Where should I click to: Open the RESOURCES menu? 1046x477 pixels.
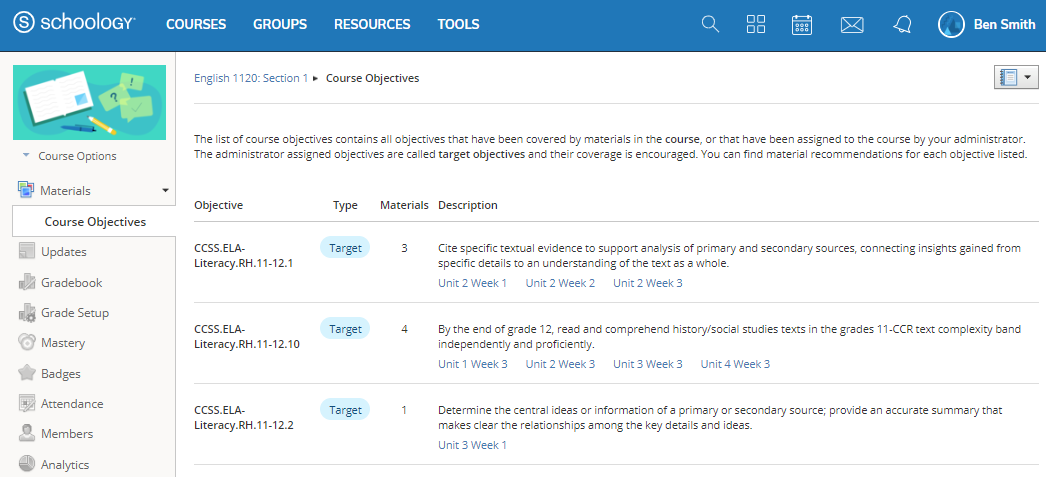pyautogui.click(x=372, y=24)
